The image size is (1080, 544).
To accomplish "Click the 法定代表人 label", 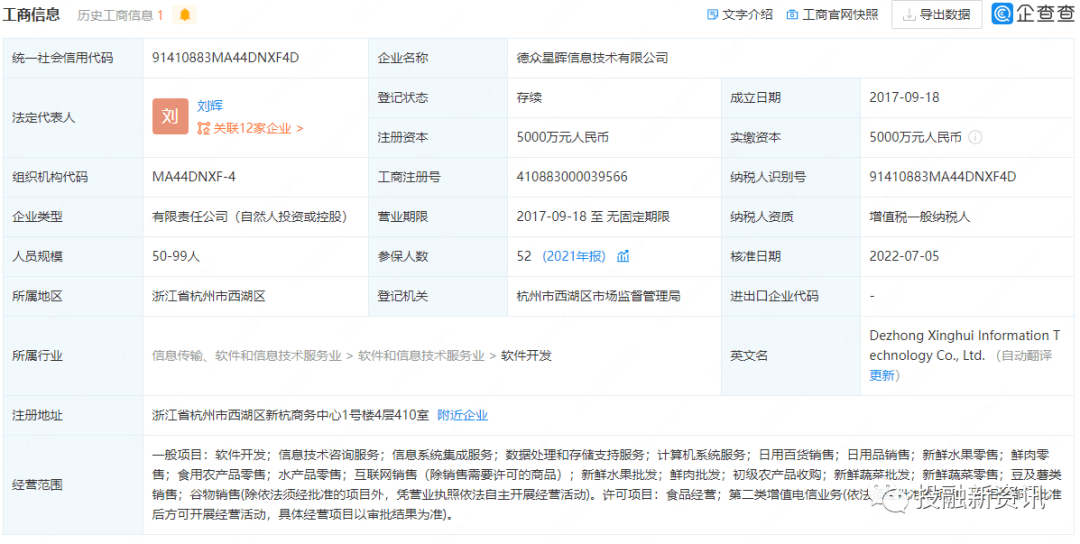I will point(44,118).
